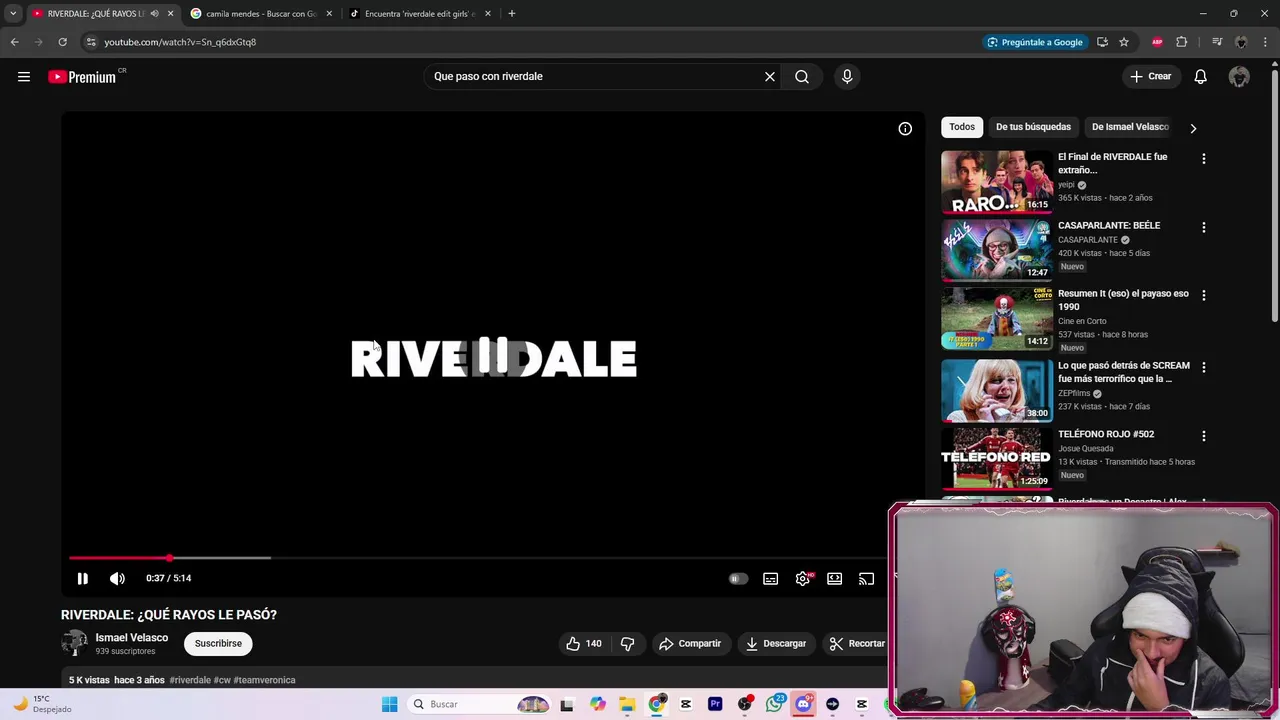Image resolution: width=1280 pixels, height=720 pixels.
Task: Click the Crear button
Action: 1151,77
